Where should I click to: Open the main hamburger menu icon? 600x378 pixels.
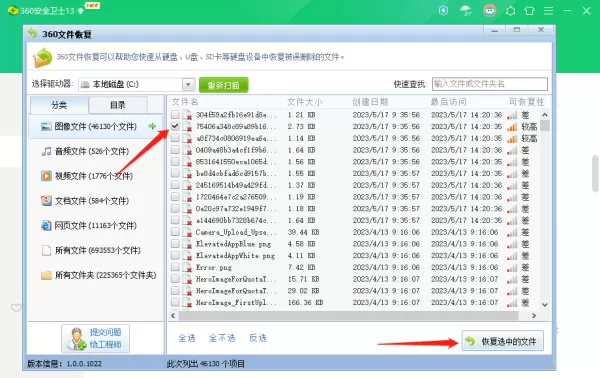[x=548, y=11]
